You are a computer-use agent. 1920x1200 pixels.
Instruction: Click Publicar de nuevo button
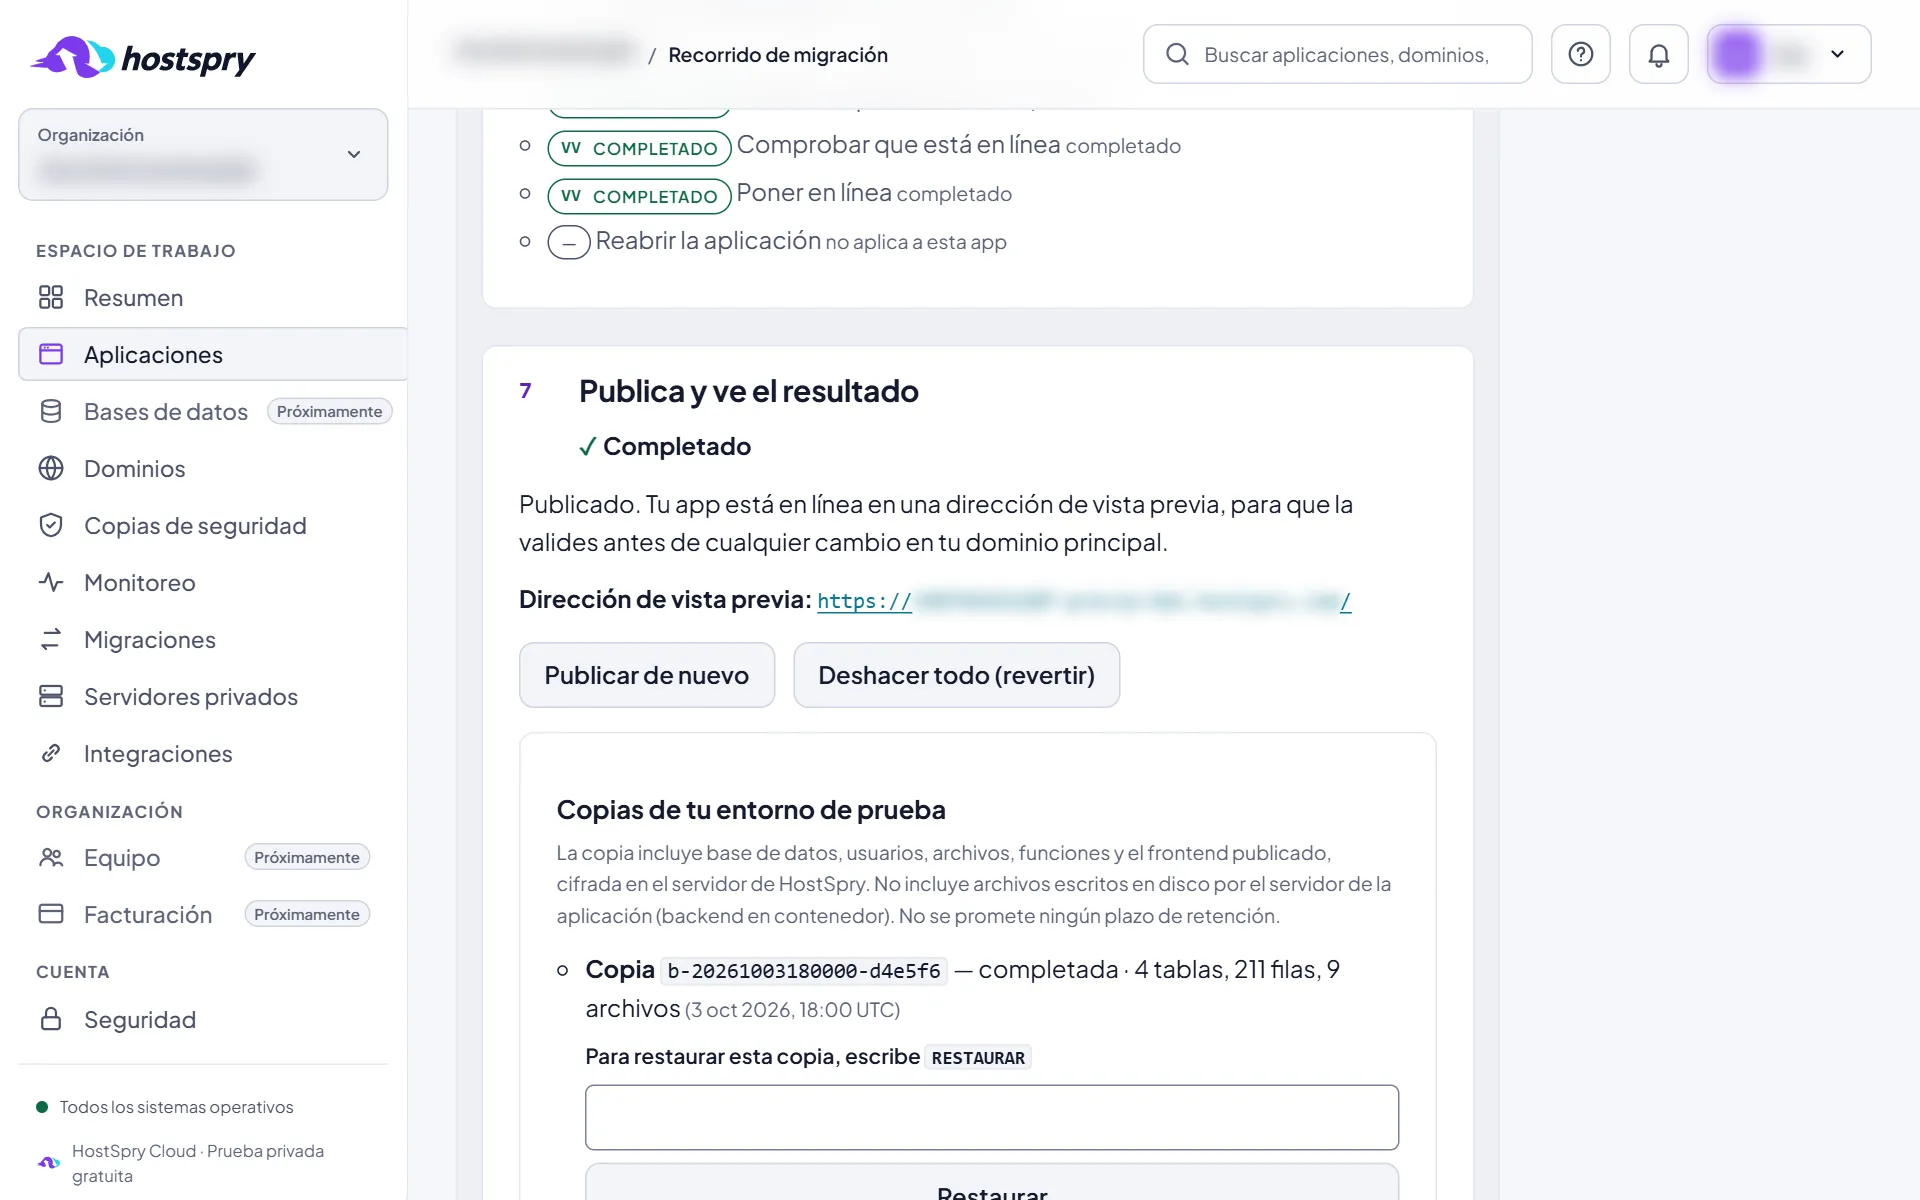click(647, 675)
